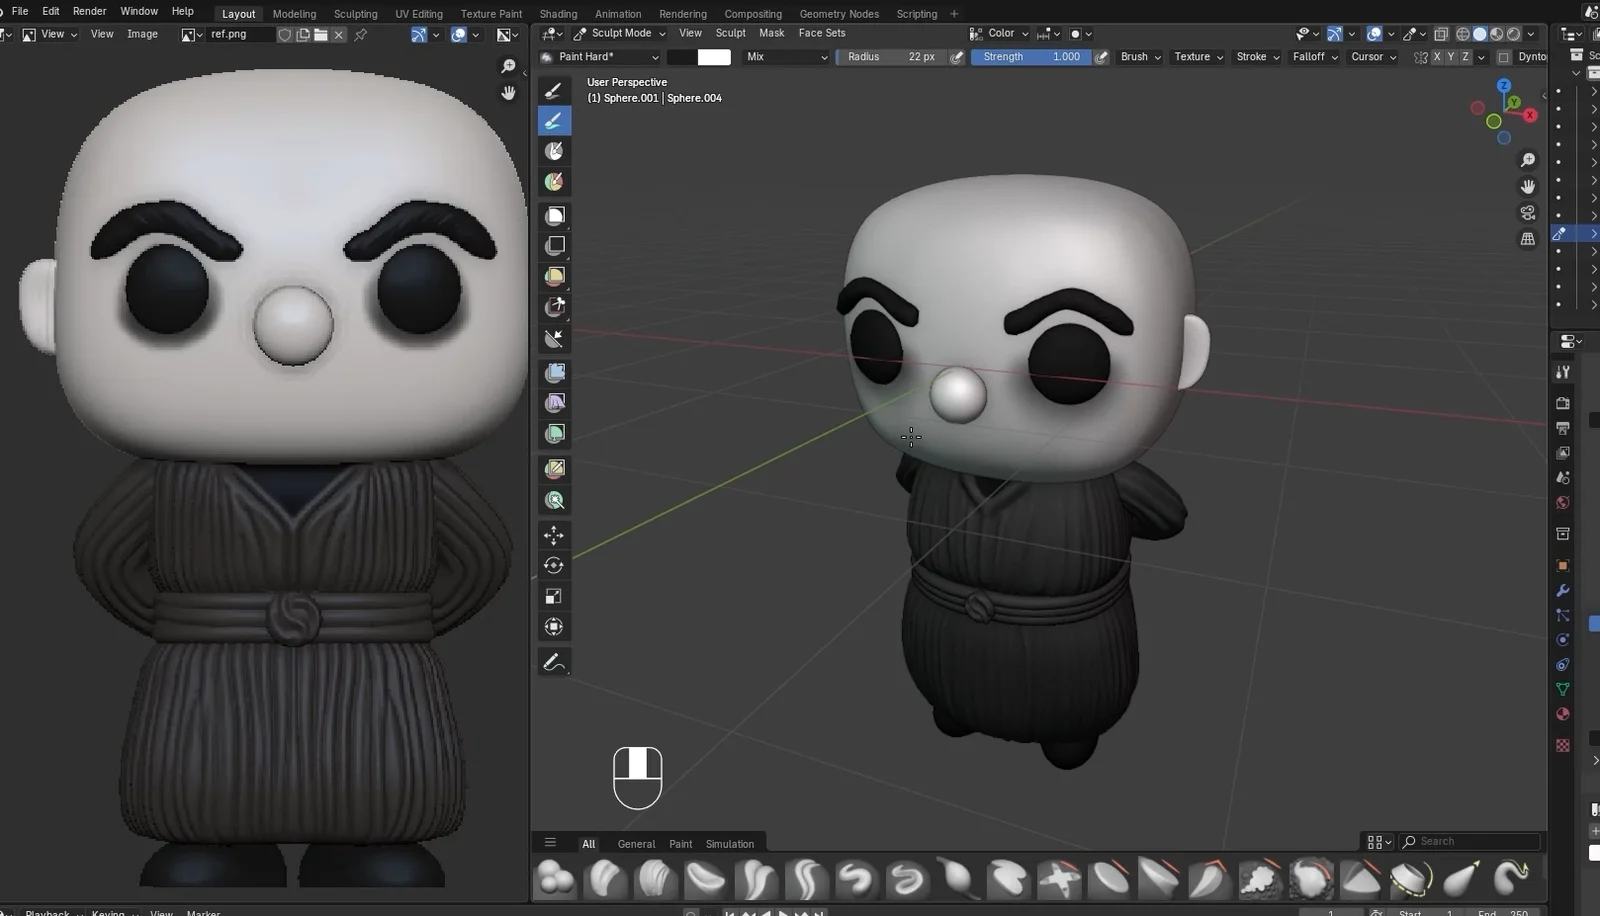The image size is (1600, 916).
Task: Toggle Dyntopo sculpting on
Action: click(1505, 57)
